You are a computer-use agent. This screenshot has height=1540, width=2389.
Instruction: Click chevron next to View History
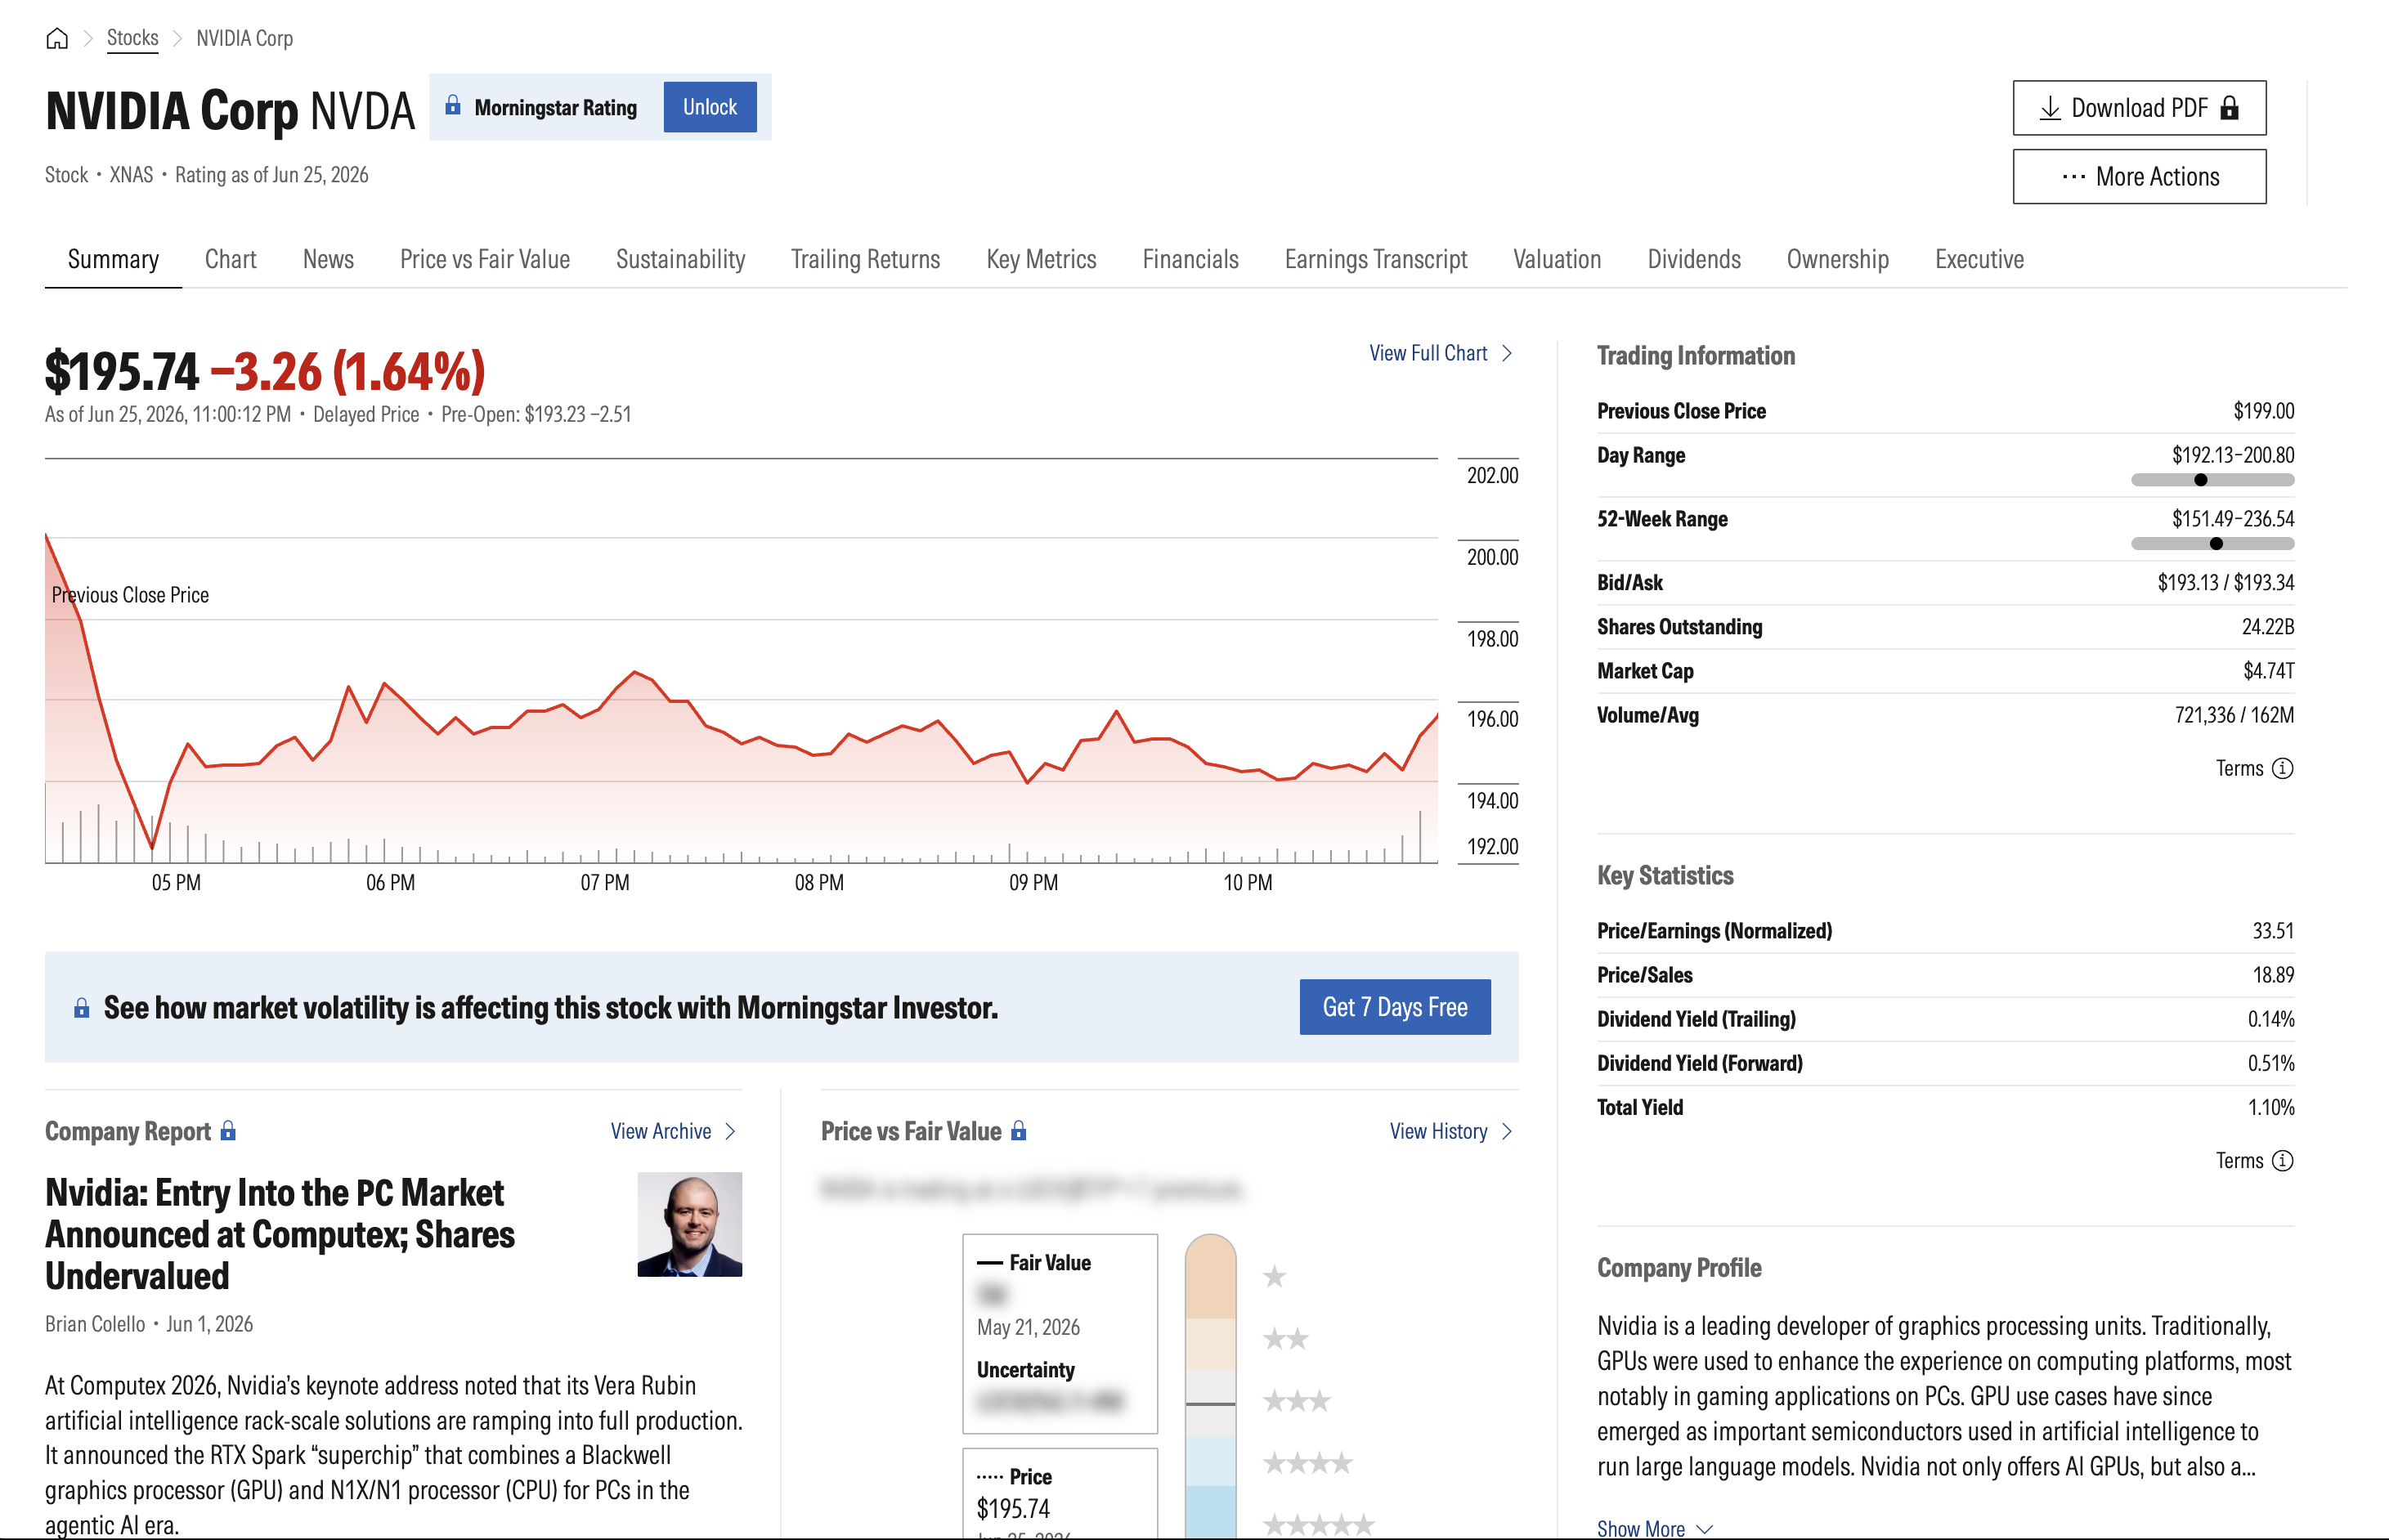tap(1507, 1131)
